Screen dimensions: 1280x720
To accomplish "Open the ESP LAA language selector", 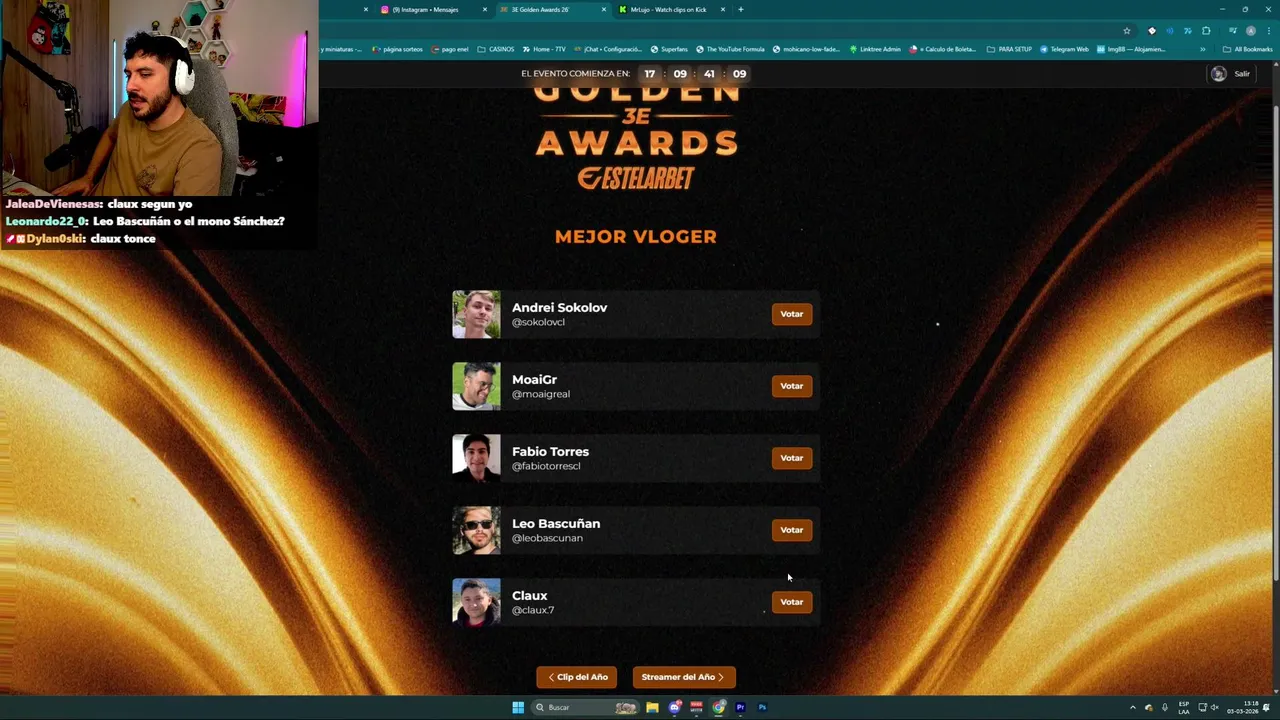I will tap(1184, 707).
